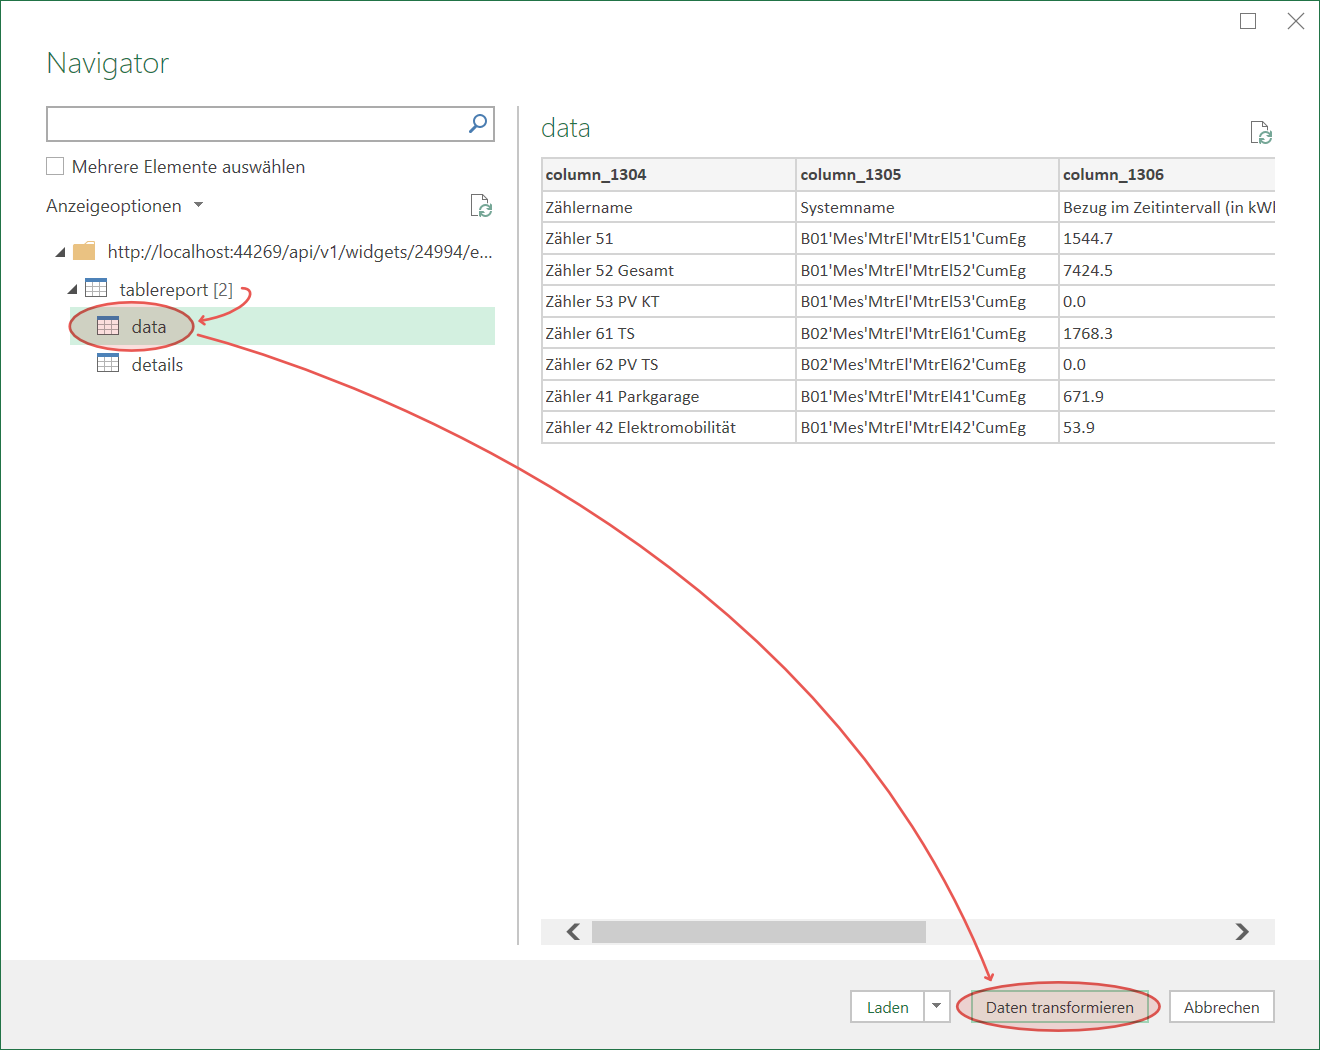Collapse the tablereport node

coord(72,290)
